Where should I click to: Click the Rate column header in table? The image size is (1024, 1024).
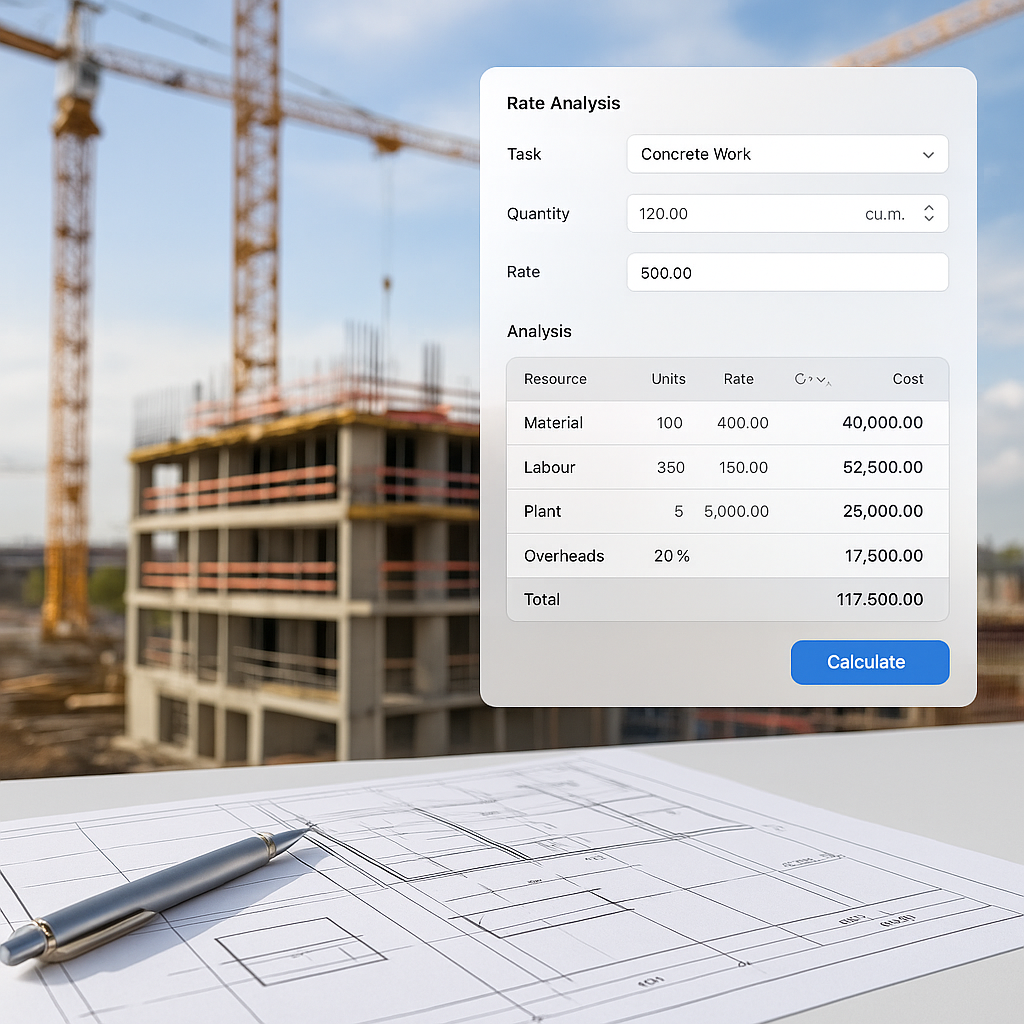click(x=738, y=379)
